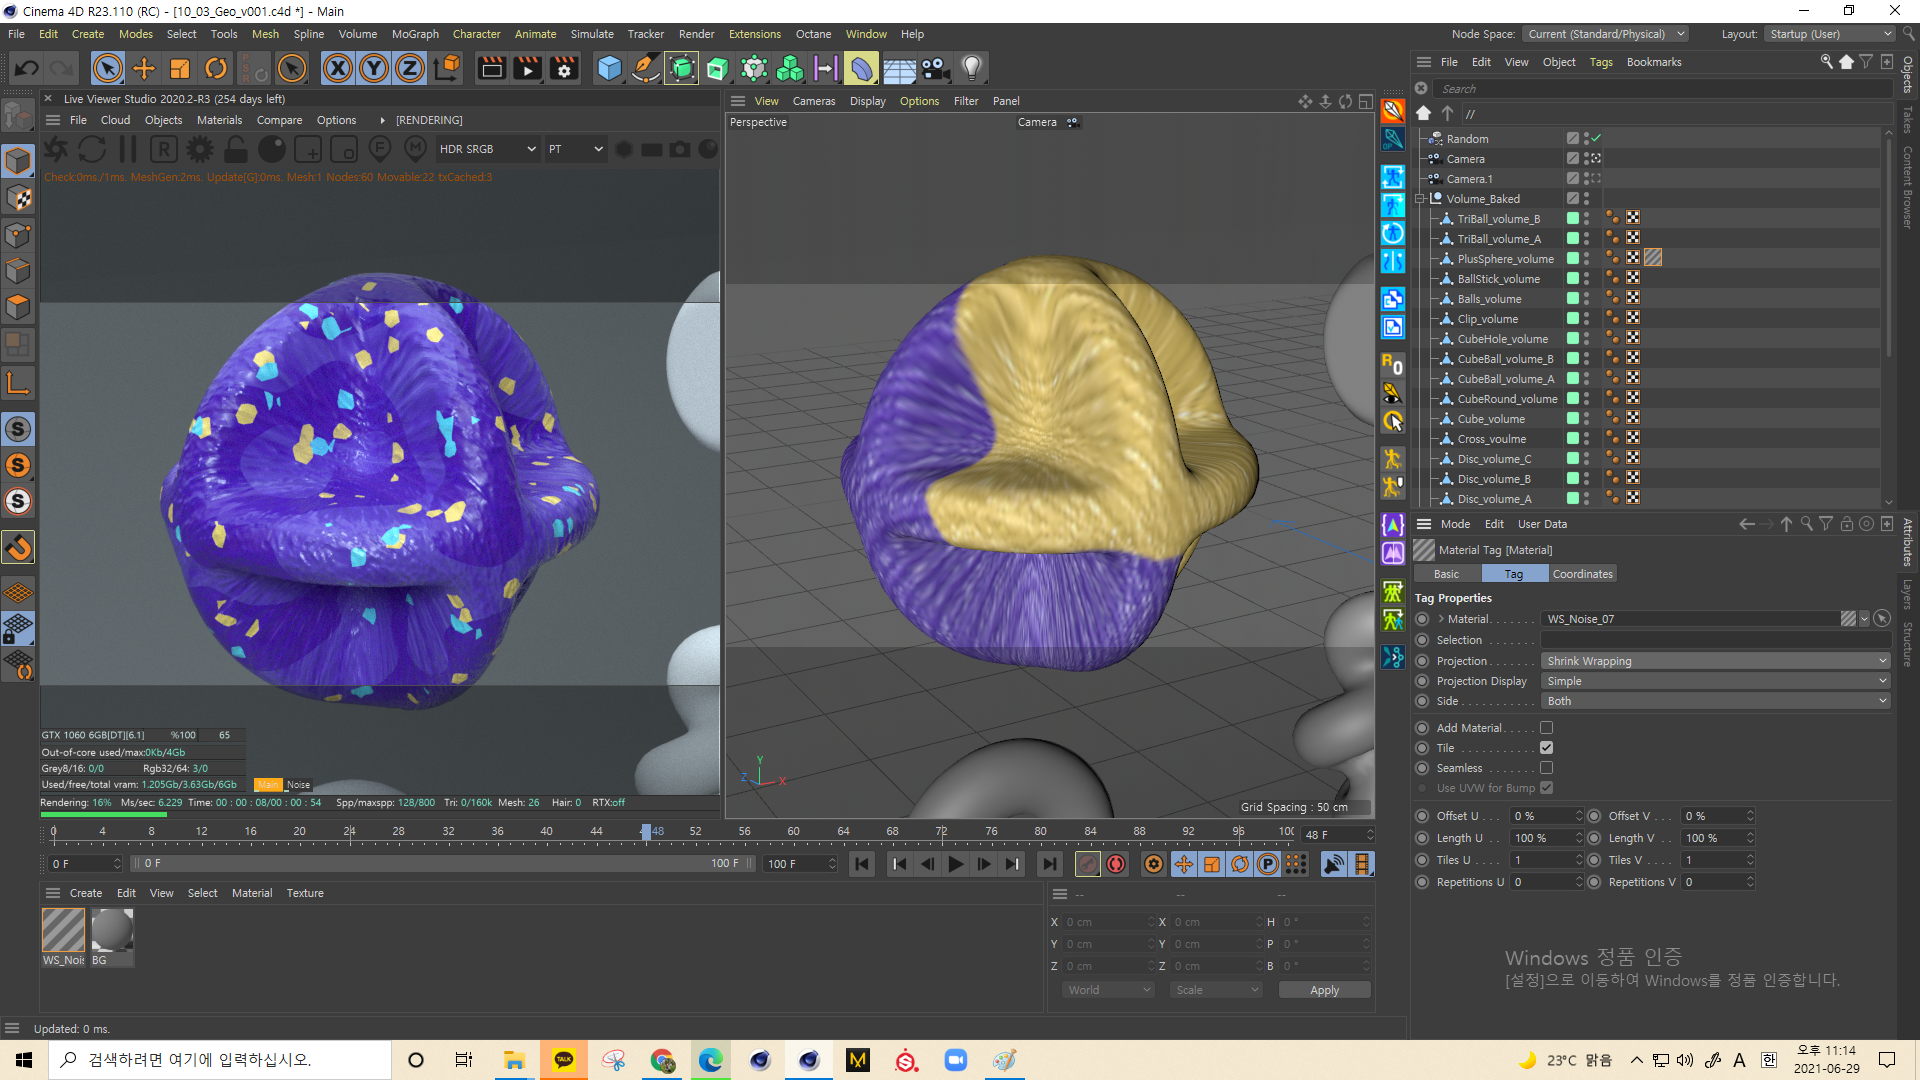Go to end of animation
This screenshot has width=1920, height=1080.
pos(1049,864)
